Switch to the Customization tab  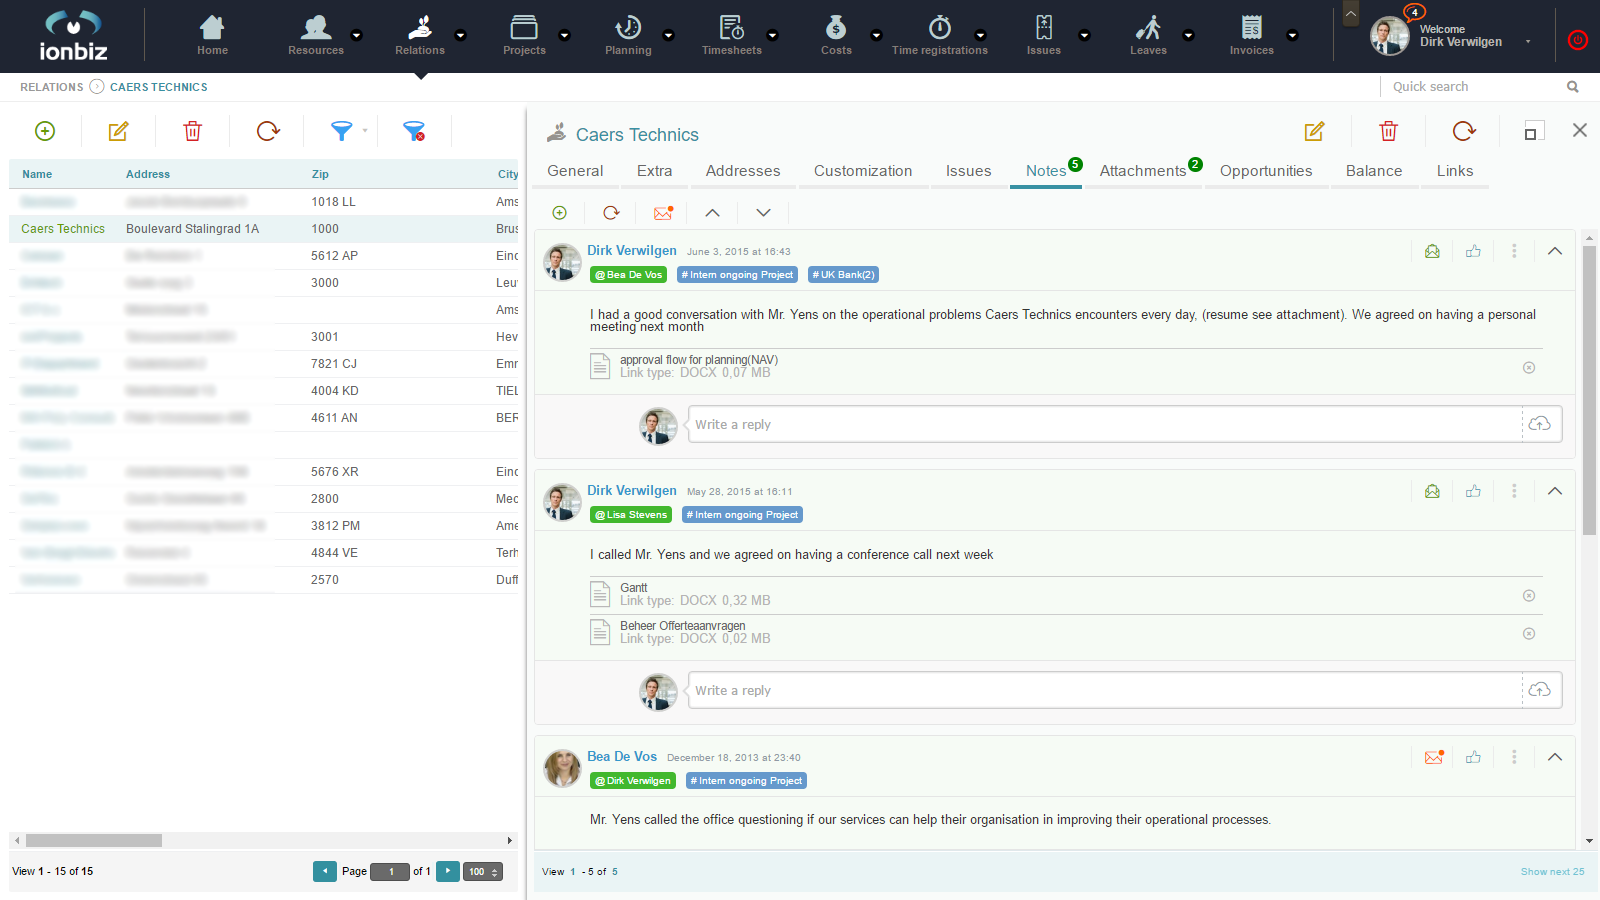tap(863, 171)
